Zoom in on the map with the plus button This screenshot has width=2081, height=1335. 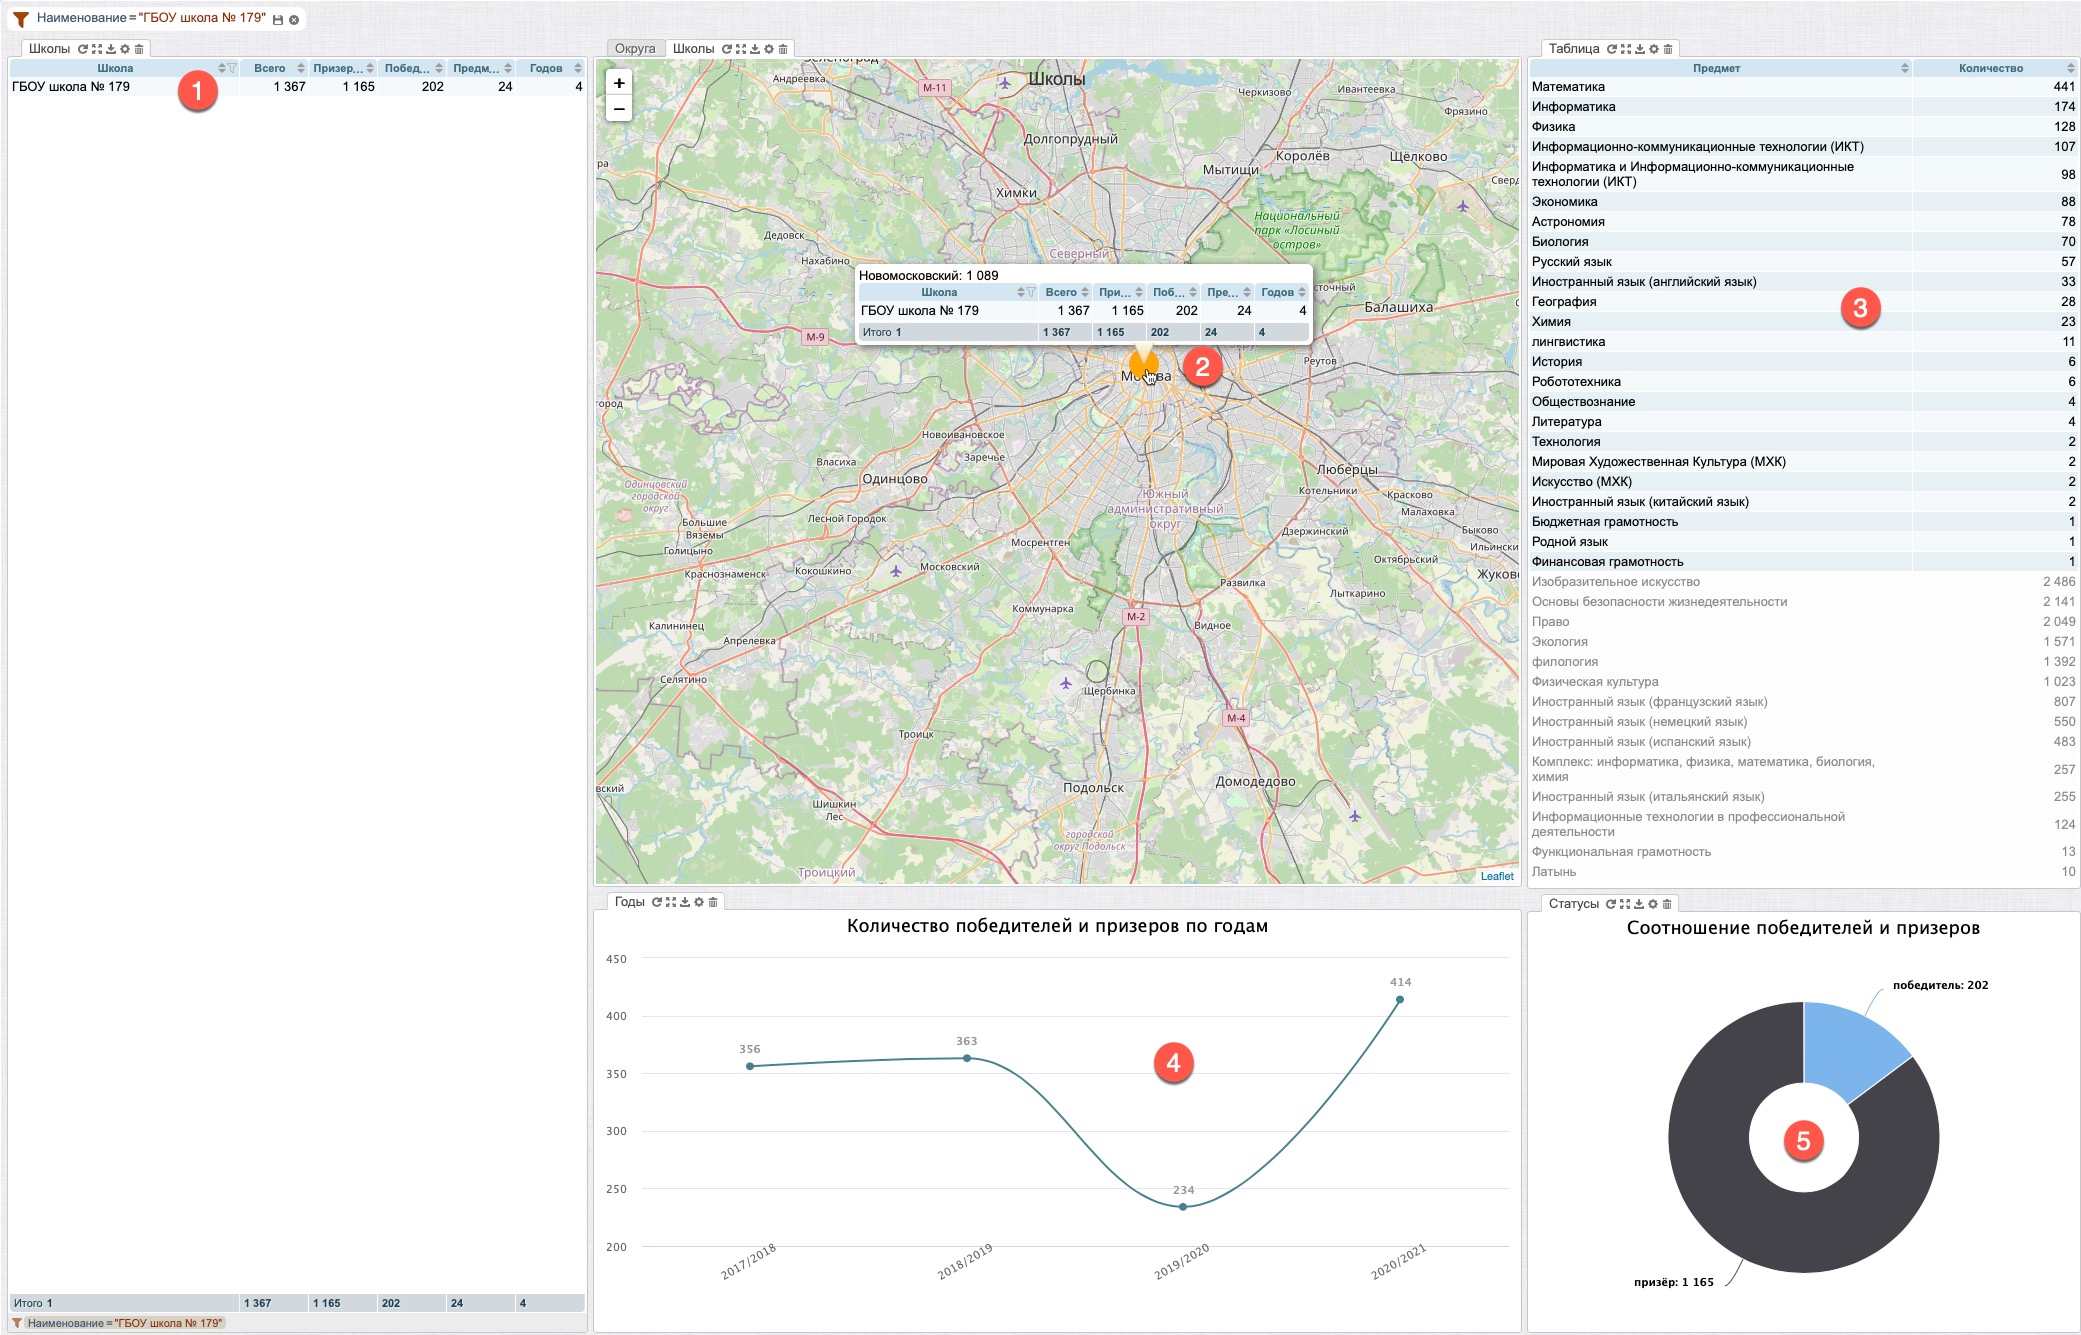(619, 83)
